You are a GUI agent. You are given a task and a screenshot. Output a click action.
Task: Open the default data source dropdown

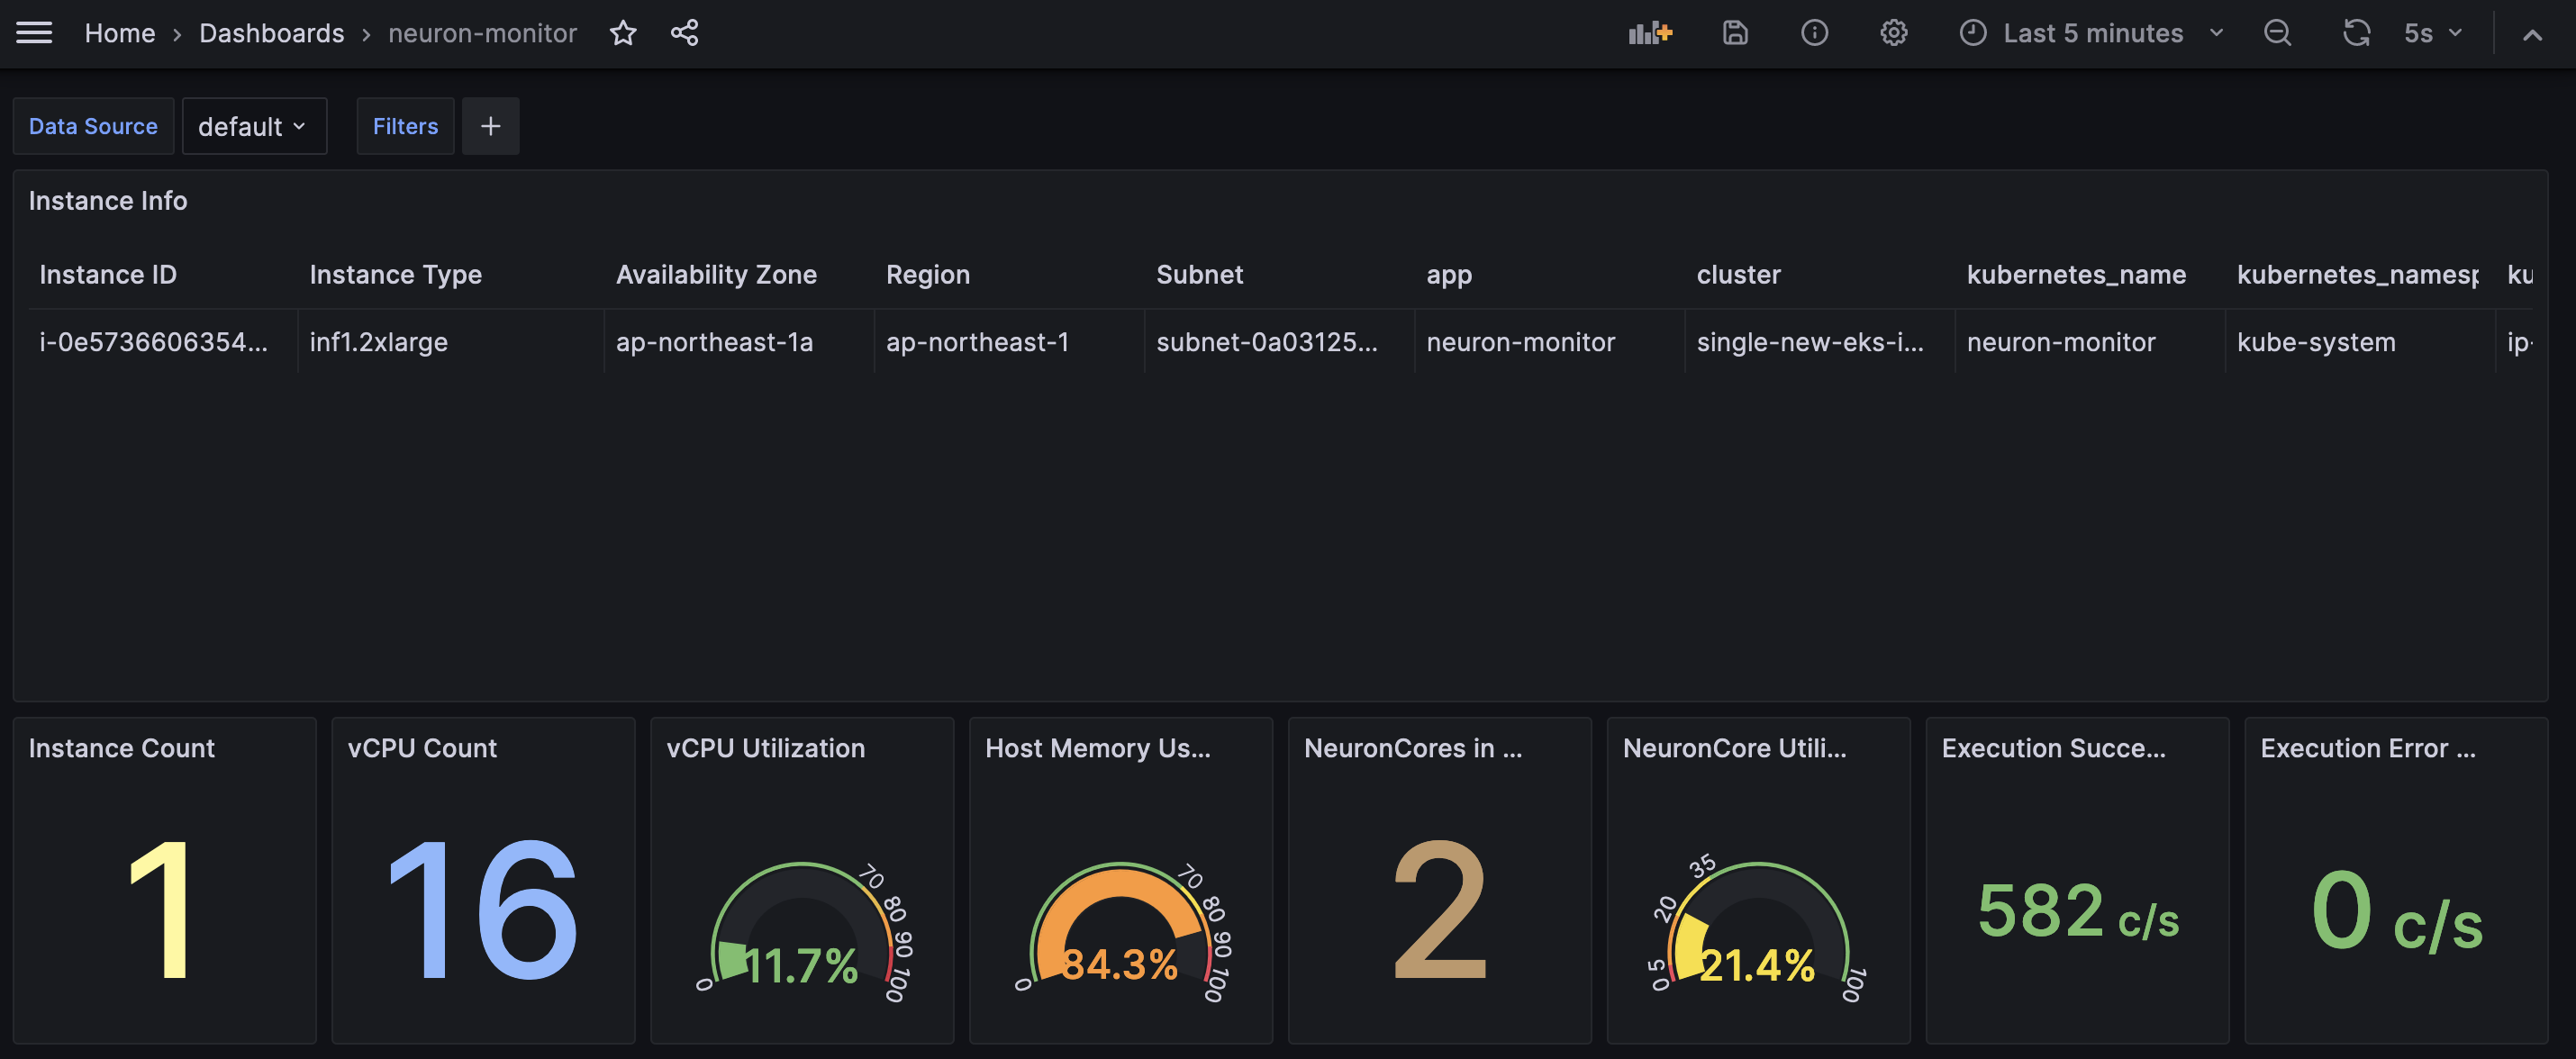click(x=253, y=126)
